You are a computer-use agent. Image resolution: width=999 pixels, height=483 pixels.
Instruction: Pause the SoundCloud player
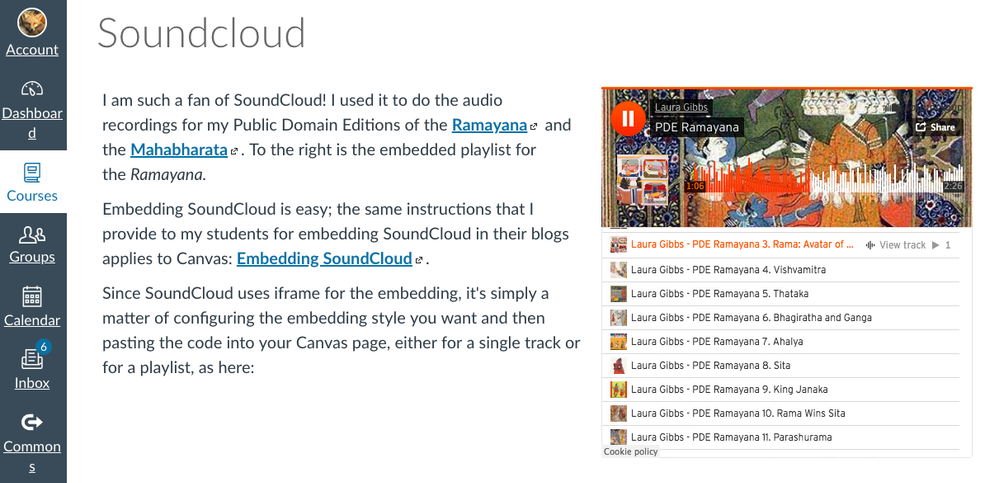click(x=628, y=118)
